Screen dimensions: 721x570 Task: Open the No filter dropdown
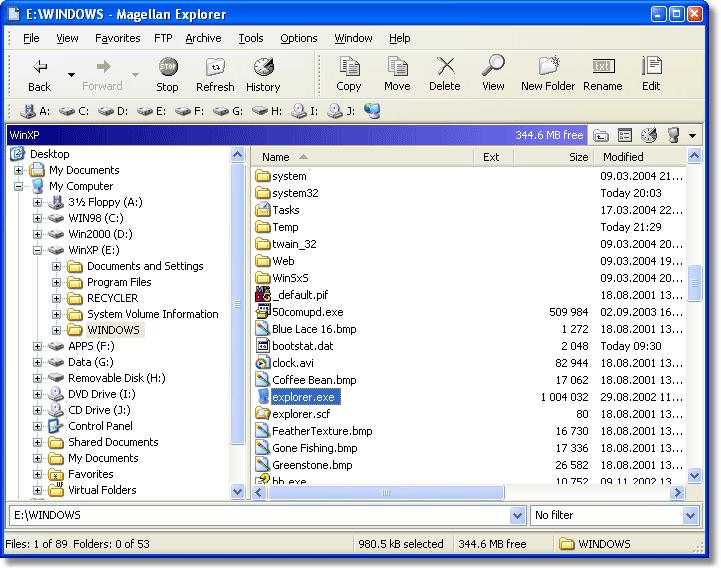point(690,515)
